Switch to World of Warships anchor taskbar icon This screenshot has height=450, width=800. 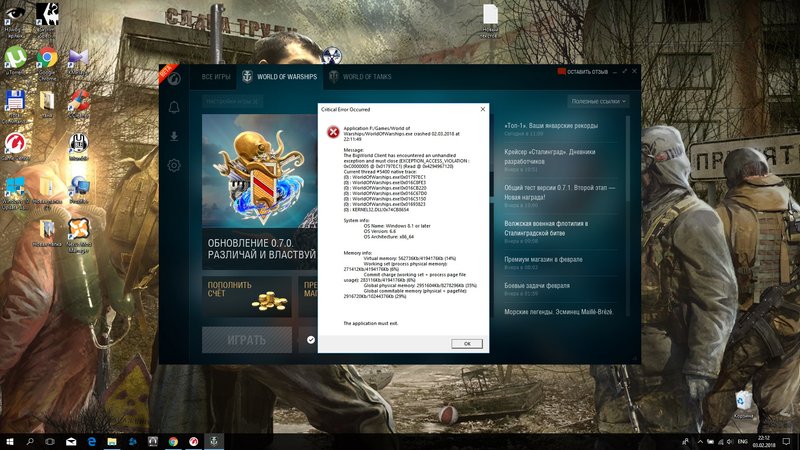tap(214, 441)
